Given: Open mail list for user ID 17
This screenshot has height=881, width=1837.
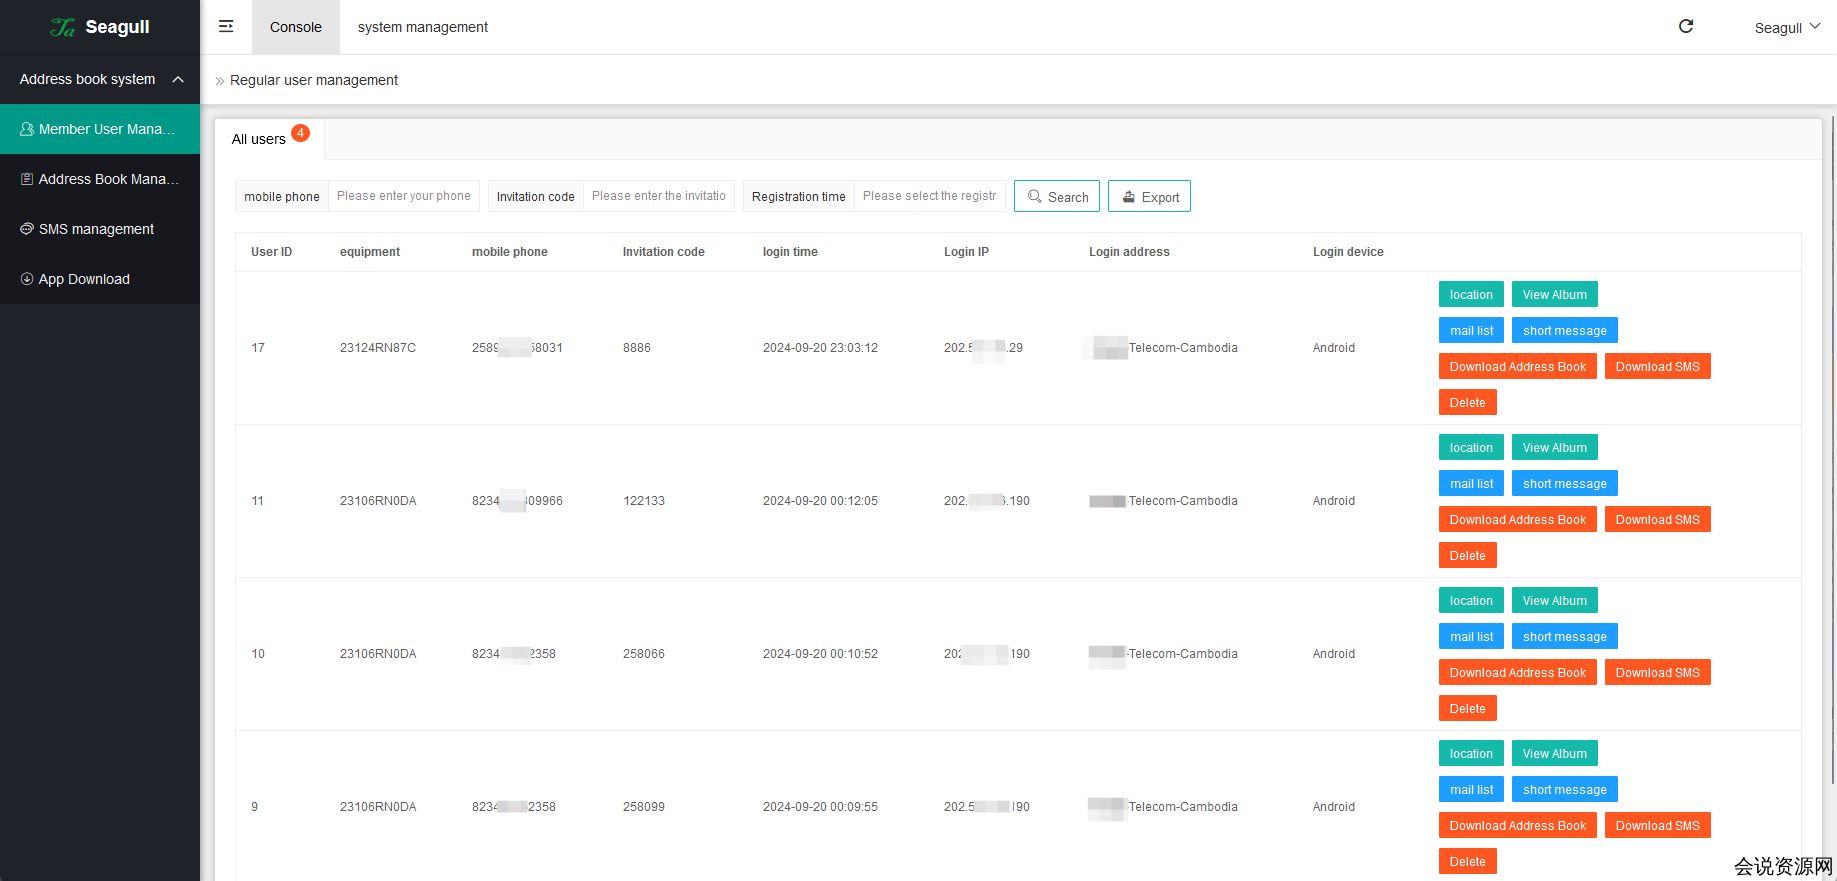Looking at the screenshot, I should pos(1471,330).
